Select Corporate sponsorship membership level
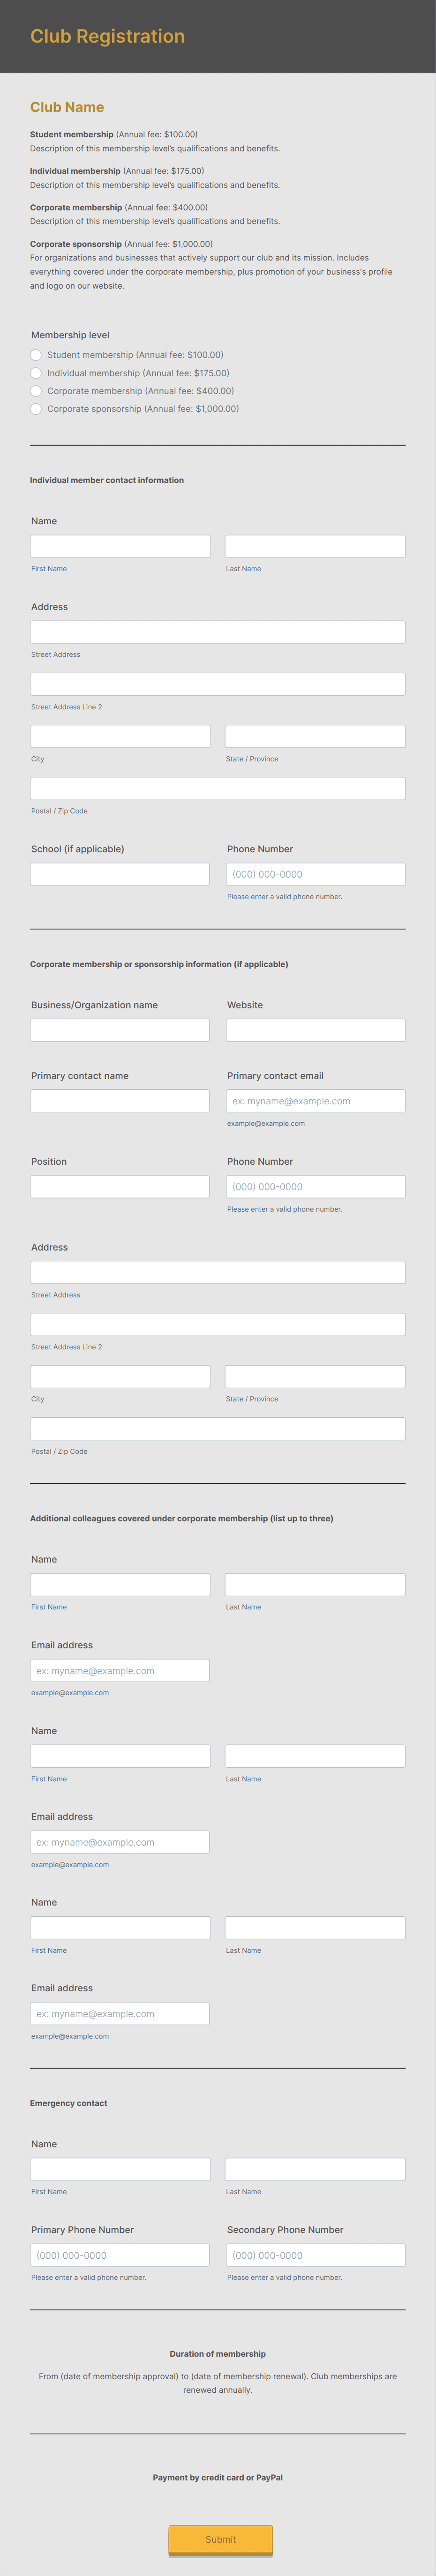Screen dimensions: 436x2576 pos(36,409)
